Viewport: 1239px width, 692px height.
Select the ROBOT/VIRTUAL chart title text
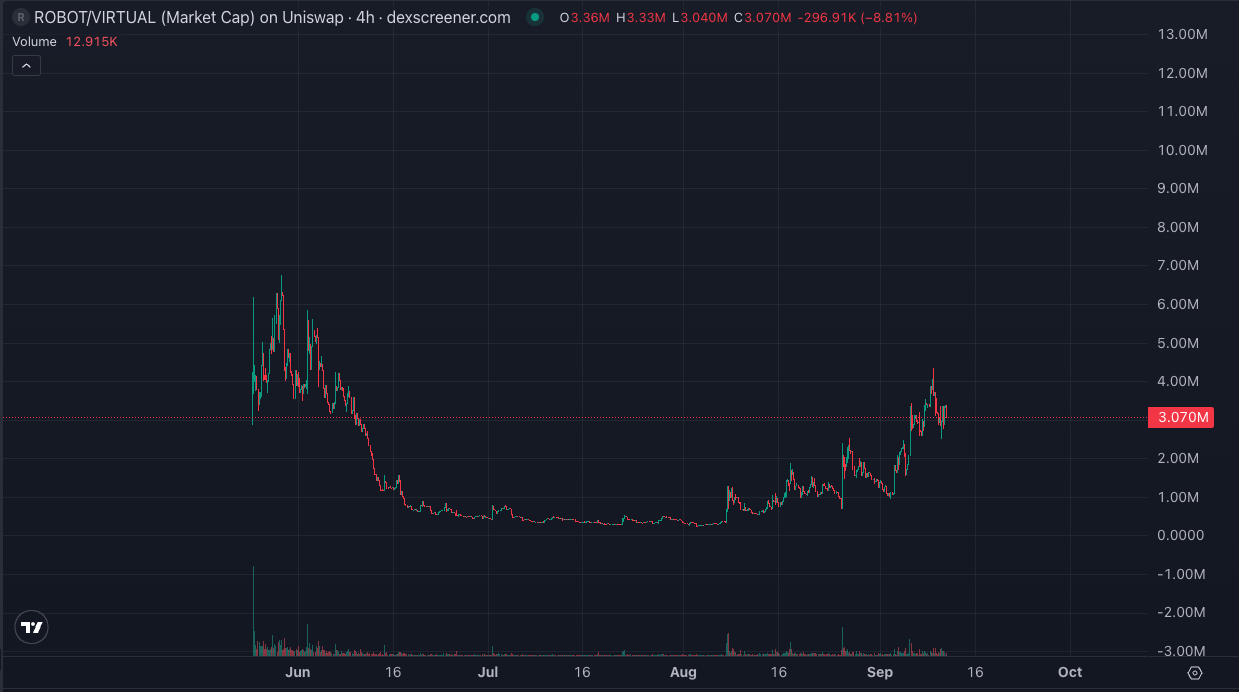(x=272, y=18)
